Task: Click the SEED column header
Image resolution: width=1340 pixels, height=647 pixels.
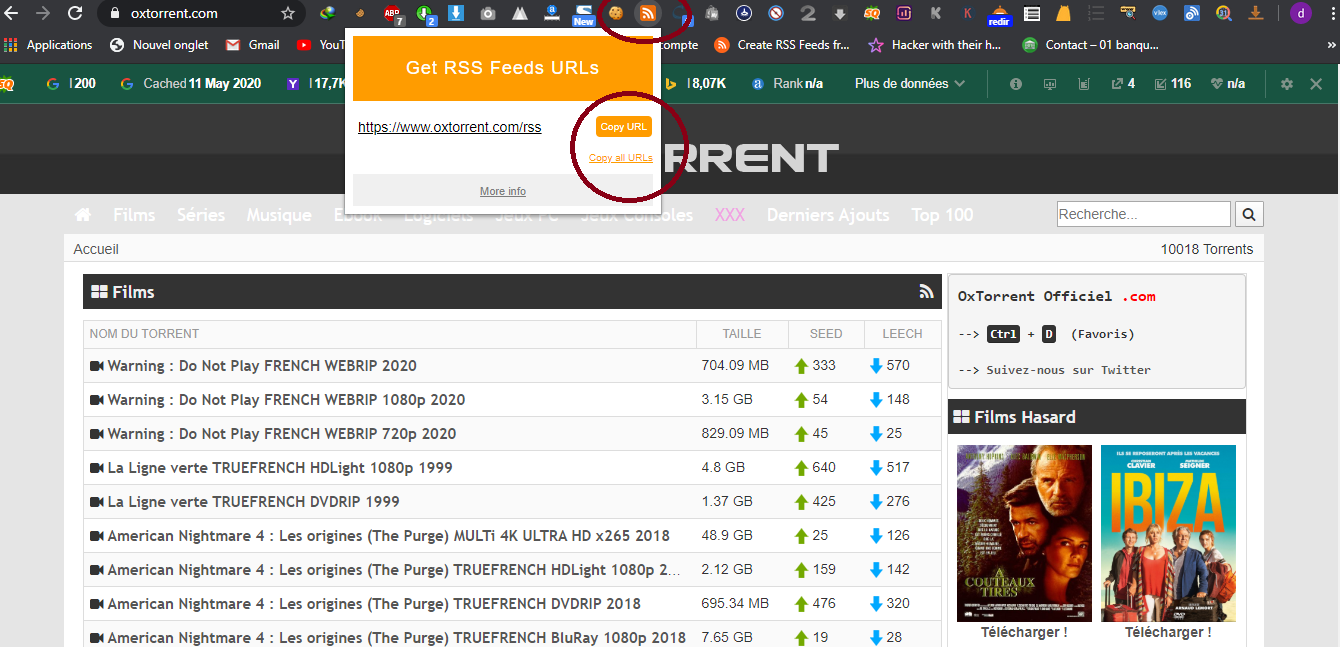Action: pos(826,334)
